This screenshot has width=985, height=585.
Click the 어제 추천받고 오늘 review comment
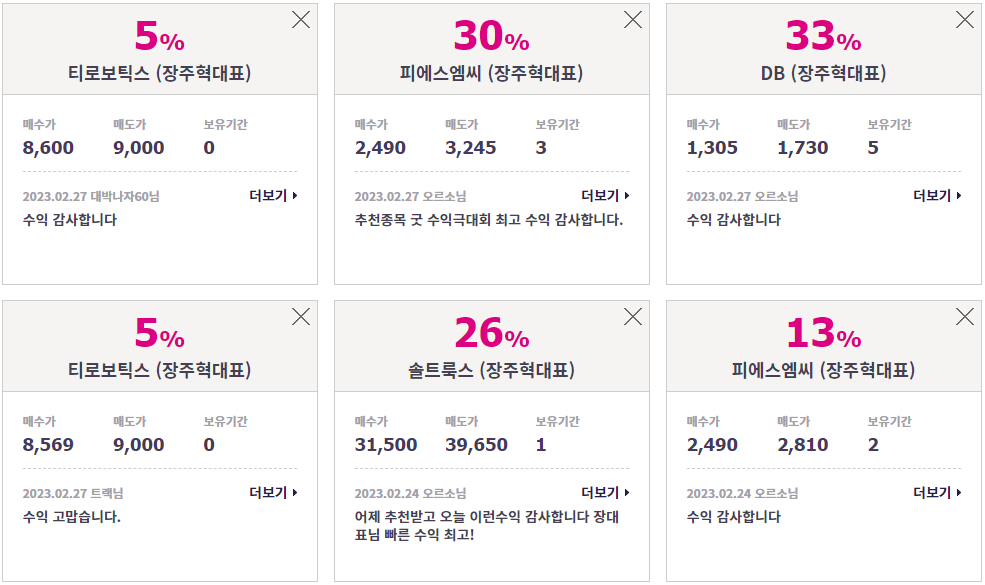(x=487, y=525)
